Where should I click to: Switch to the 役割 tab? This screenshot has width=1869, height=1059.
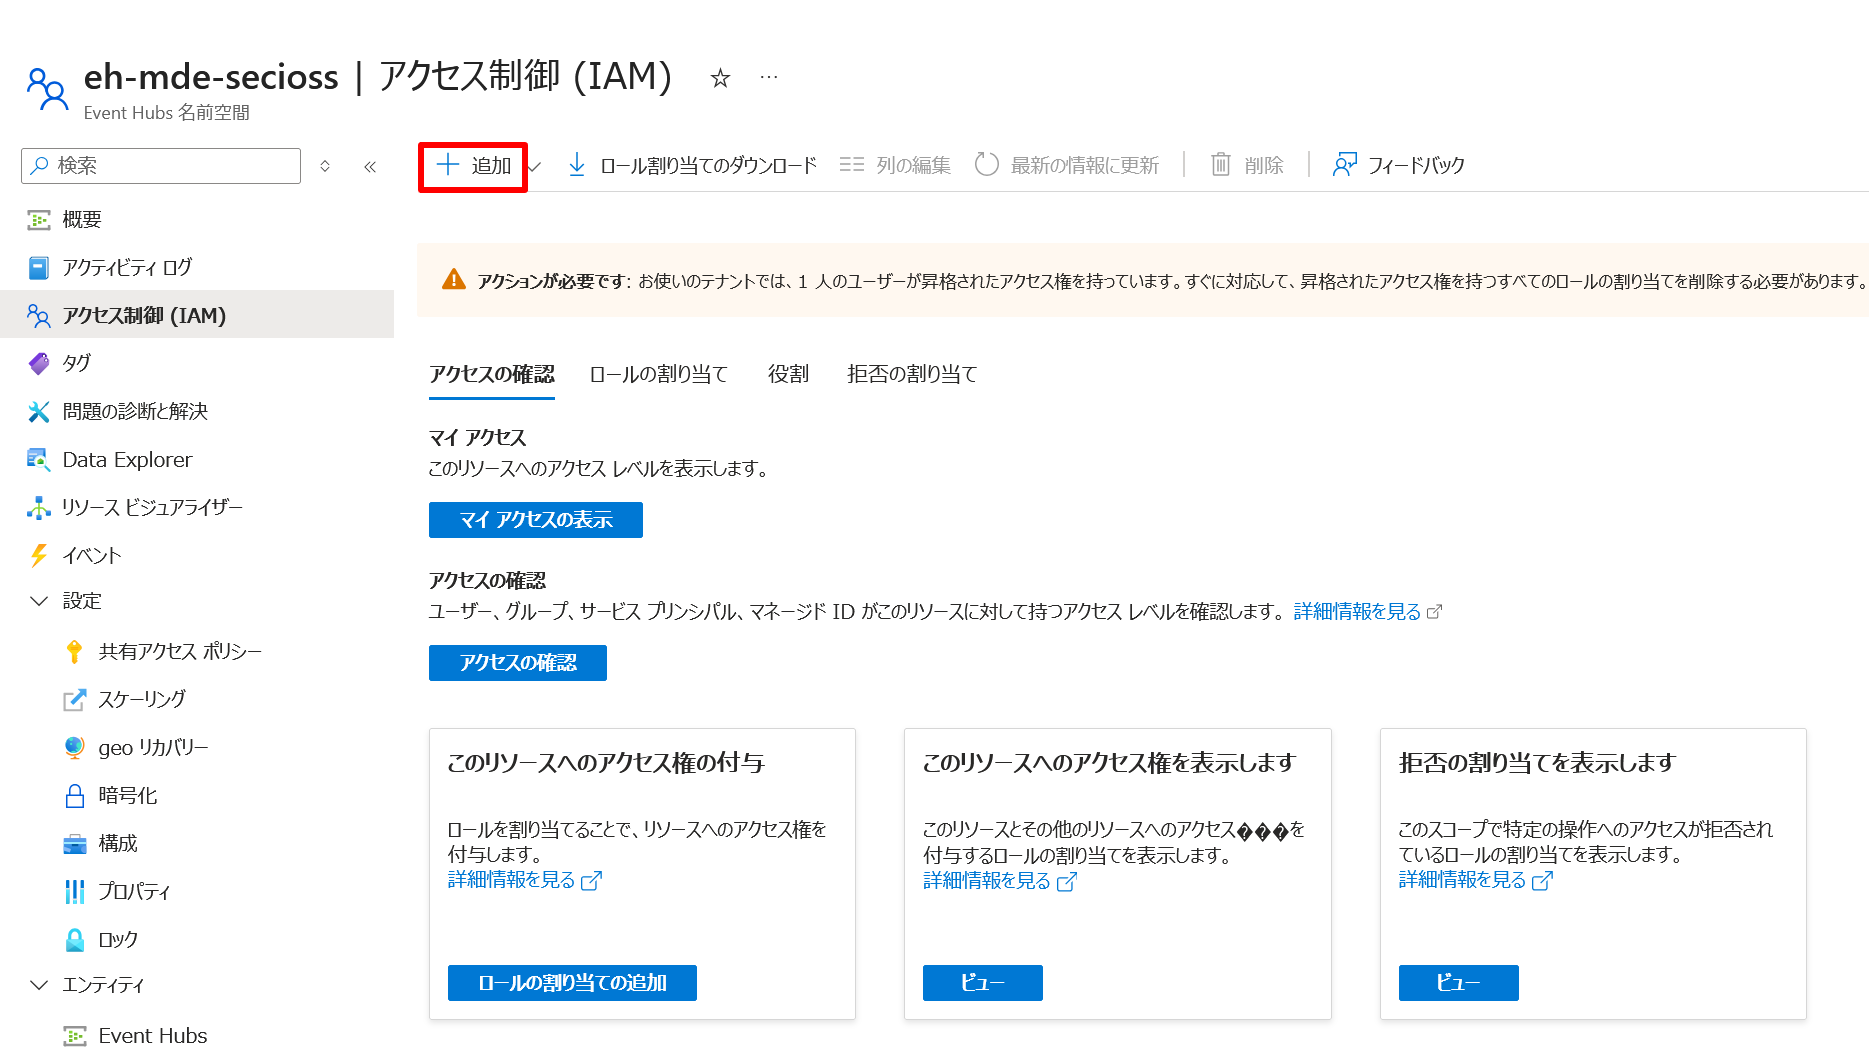point(788,375)
